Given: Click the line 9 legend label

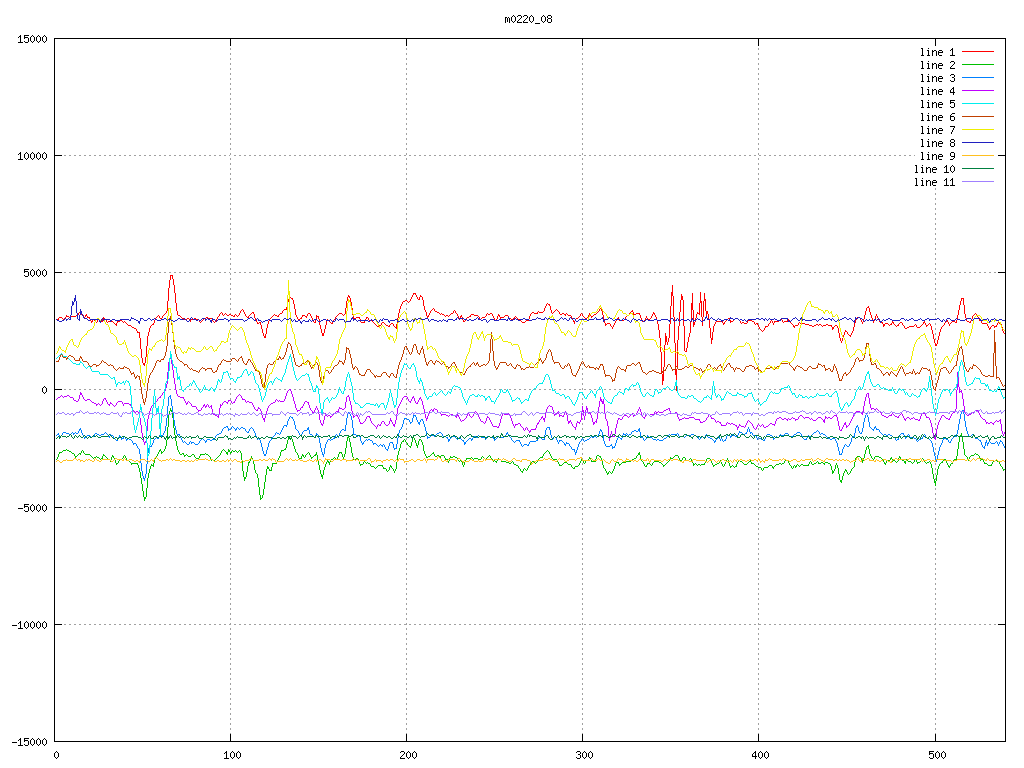Looking at the screenshot, I should pyautogui.click(x=937, y=156).
